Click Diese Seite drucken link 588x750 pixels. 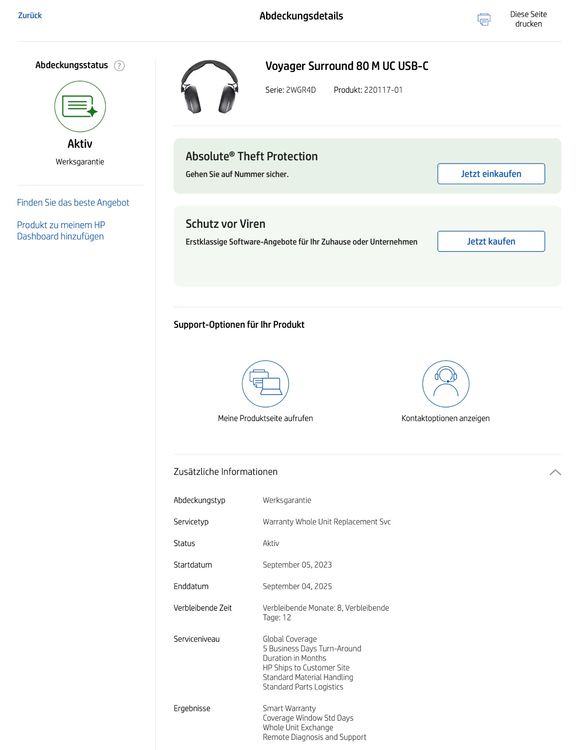[x=528, y=19]
